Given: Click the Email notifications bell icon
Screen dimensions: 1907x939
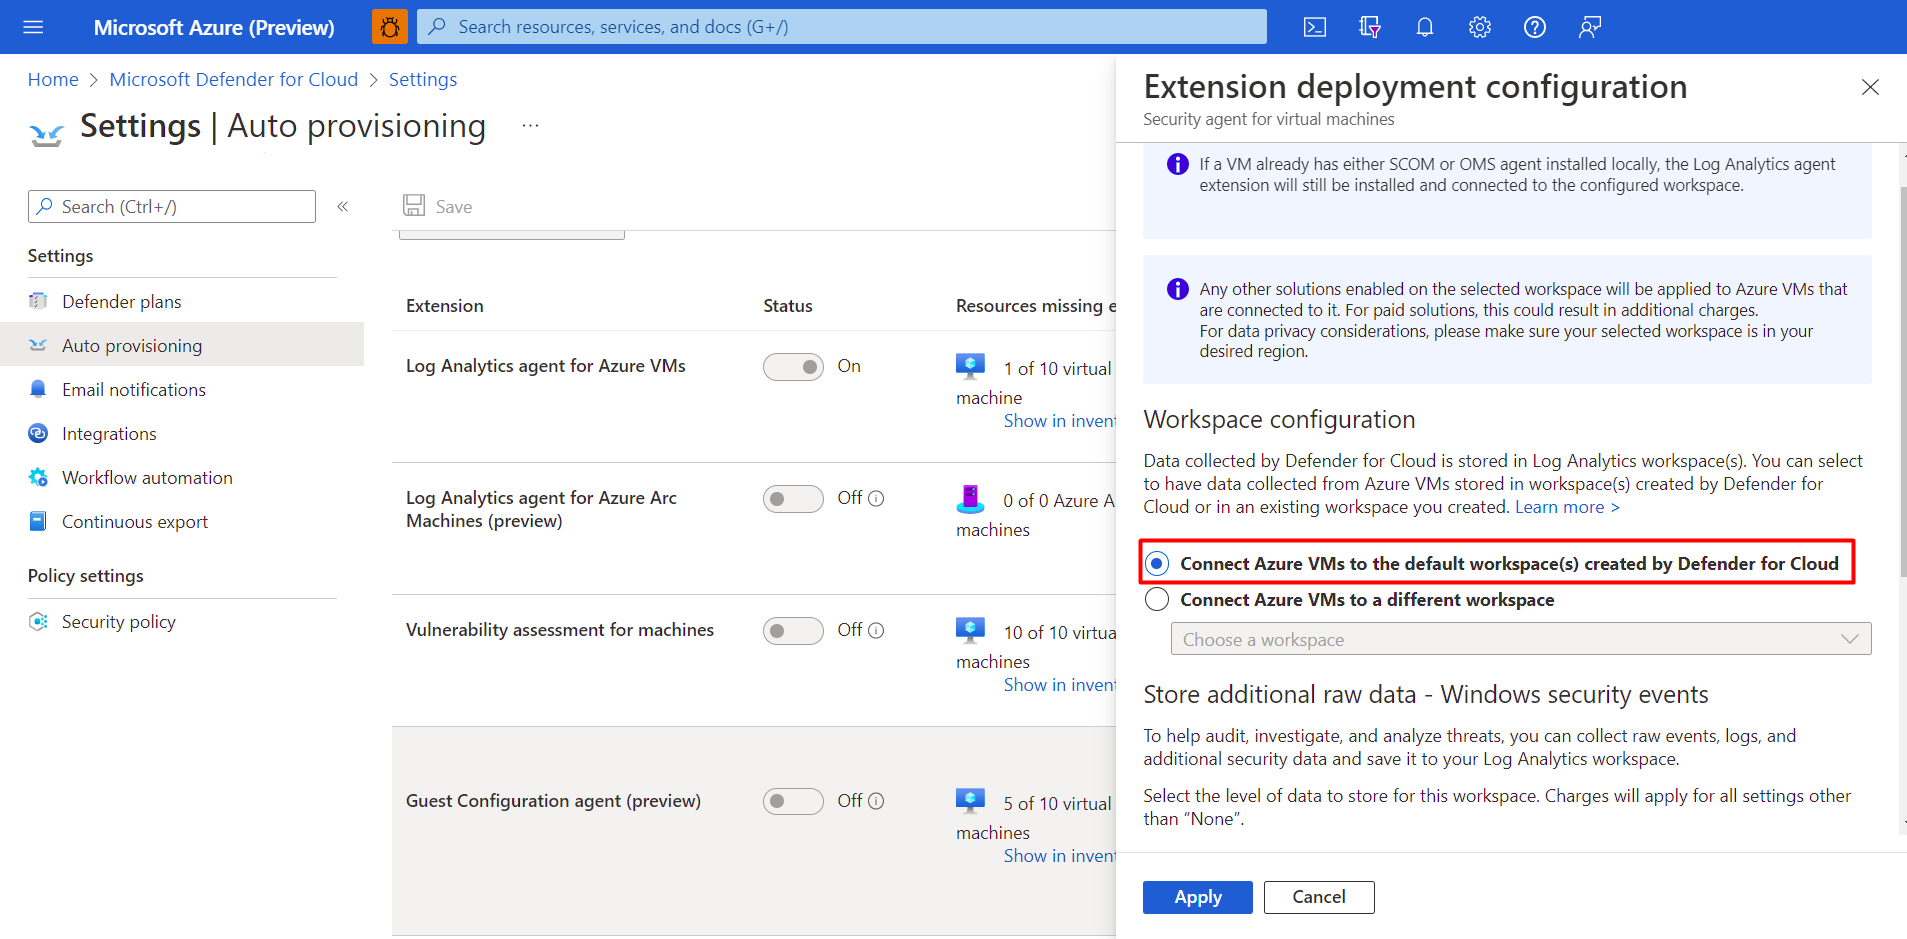Looking at the screenshot, I should click(x=38, y=389).
